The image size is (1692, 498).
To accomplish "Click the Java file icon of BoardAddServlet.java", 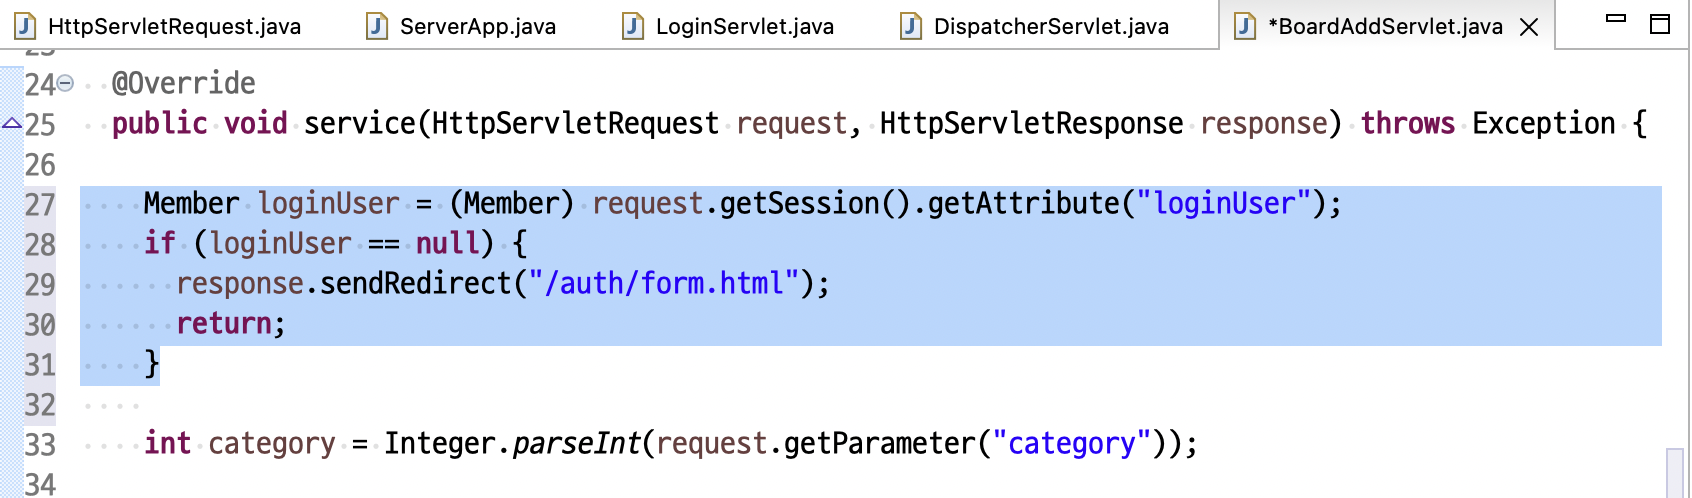I will pos(1244,26).
